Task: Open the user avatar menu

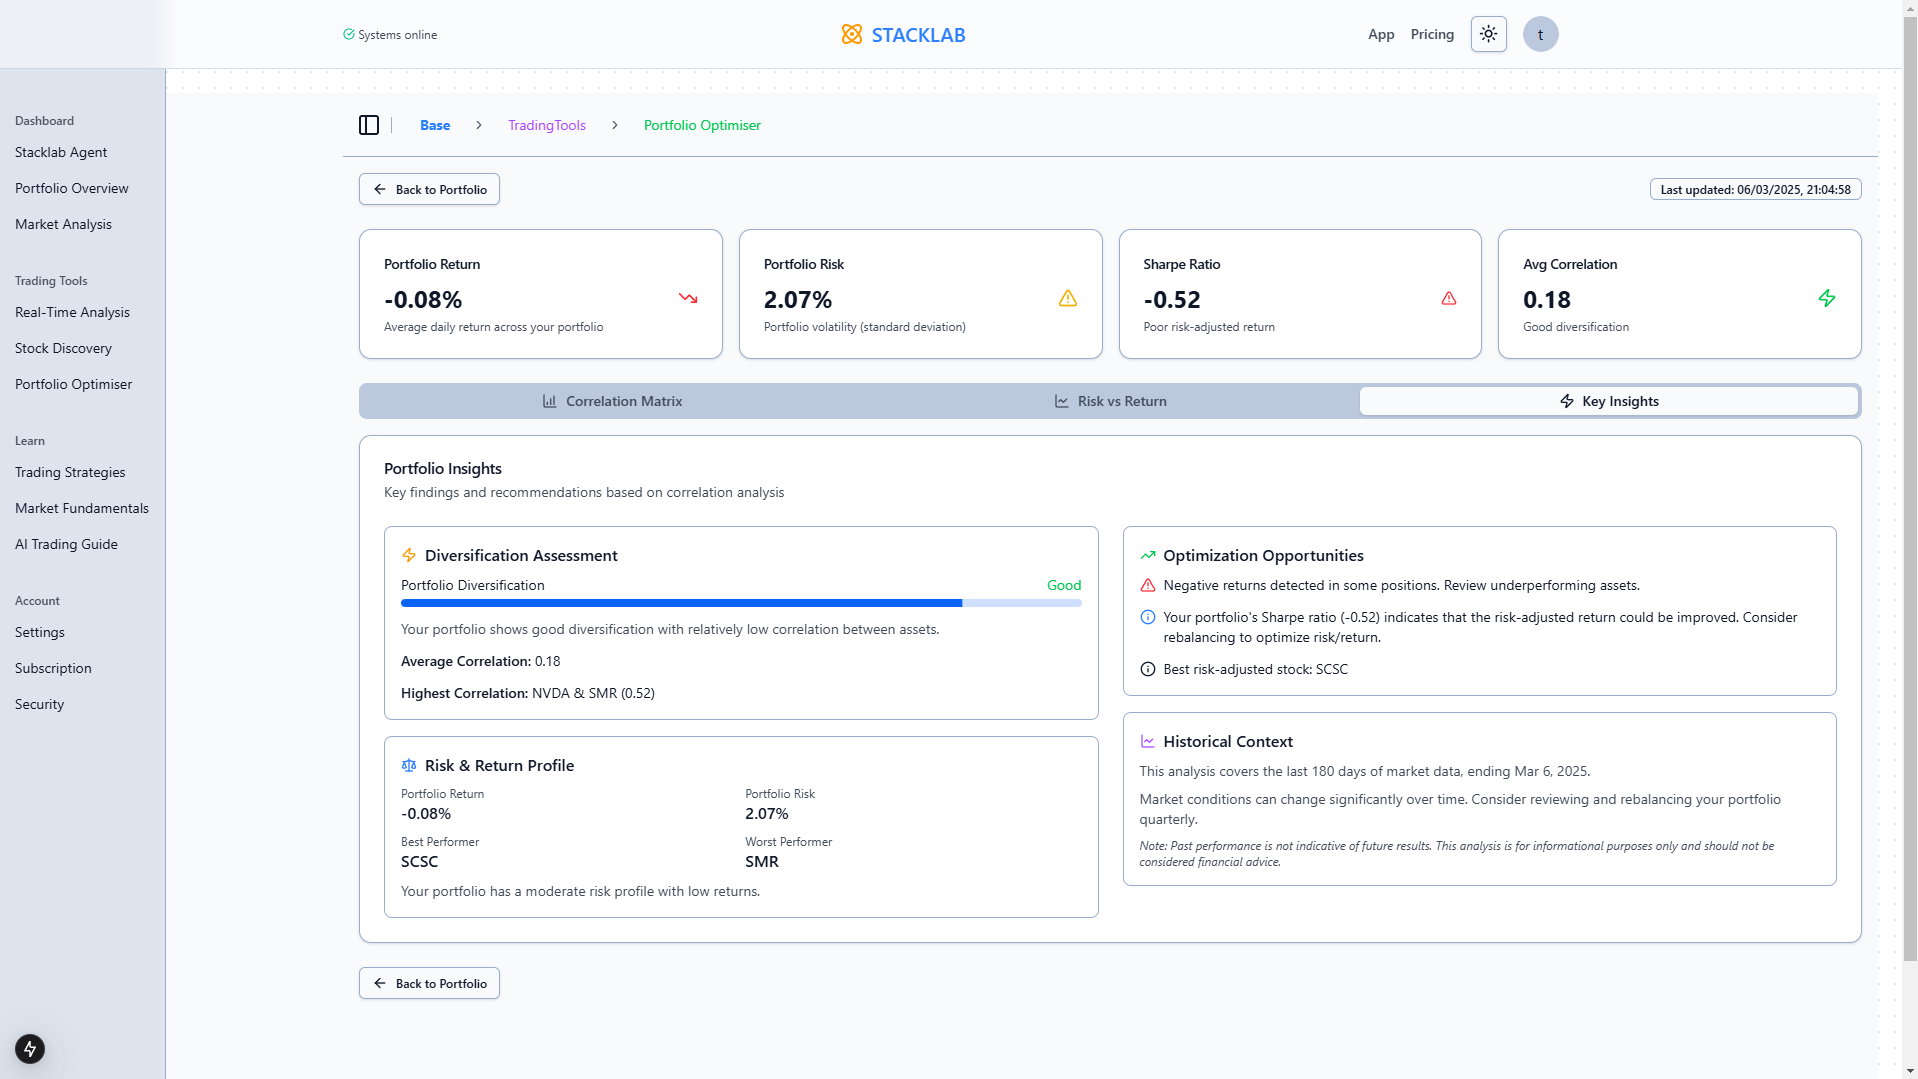Action: tap(1540, 33)
